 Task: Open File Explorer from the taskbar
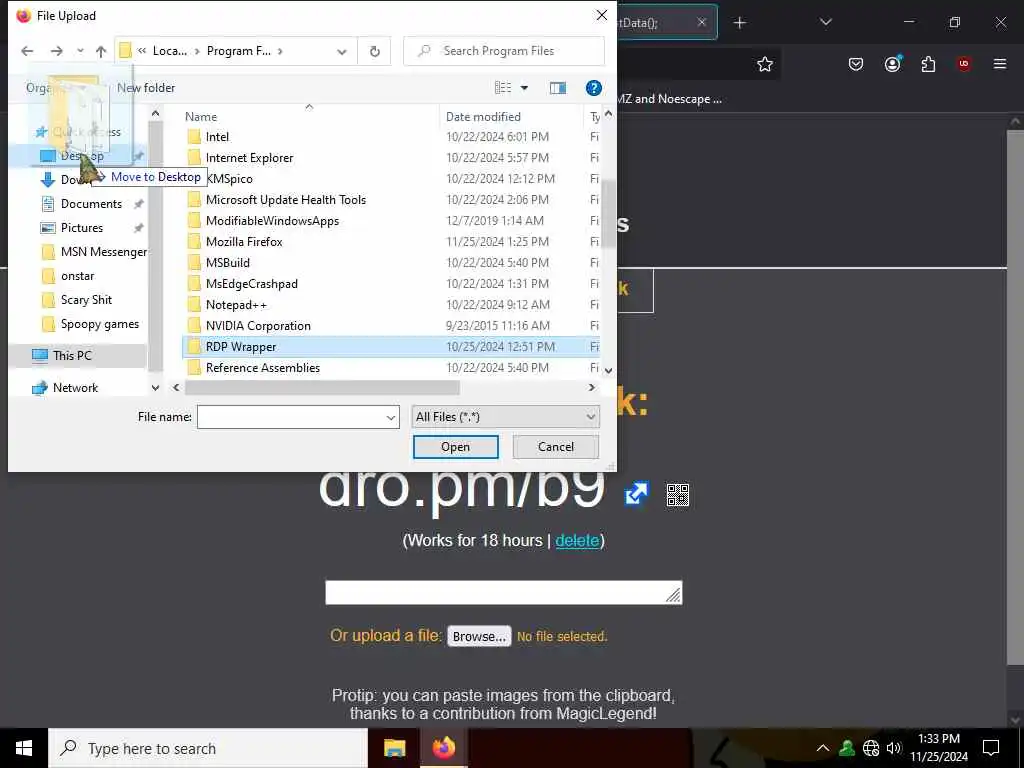click(394, 748)
